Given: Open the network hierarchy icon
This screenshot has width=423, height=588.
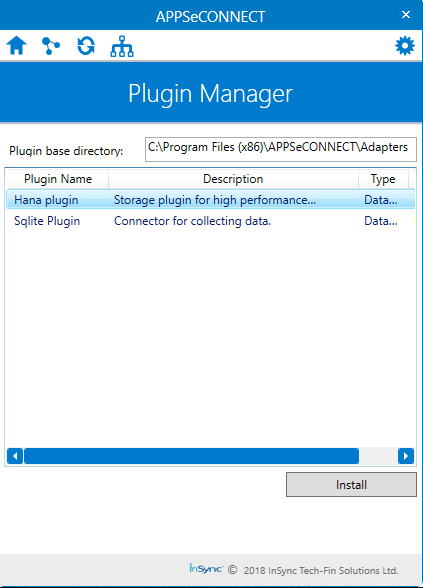Looking at the screenshot, I should tap(122, 46).
